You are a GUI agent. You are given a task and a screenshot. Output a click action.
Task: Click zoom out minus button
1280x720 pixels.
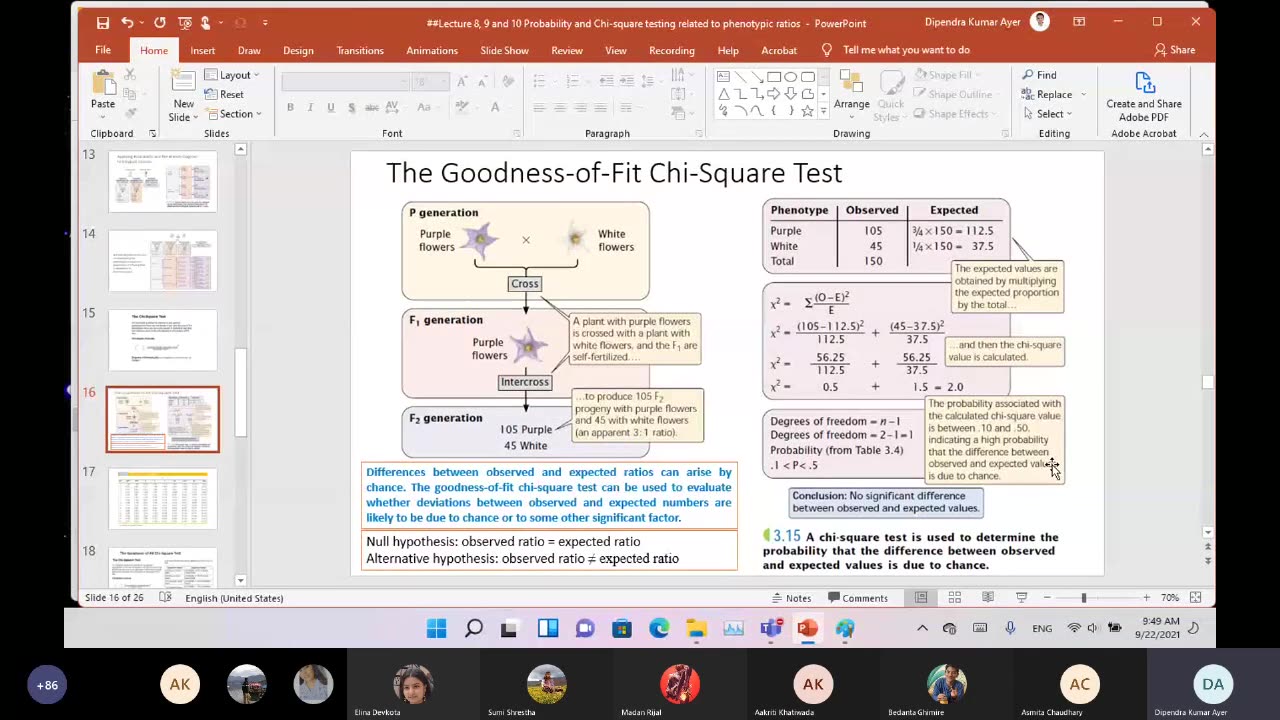click(x=1047, y=598)
